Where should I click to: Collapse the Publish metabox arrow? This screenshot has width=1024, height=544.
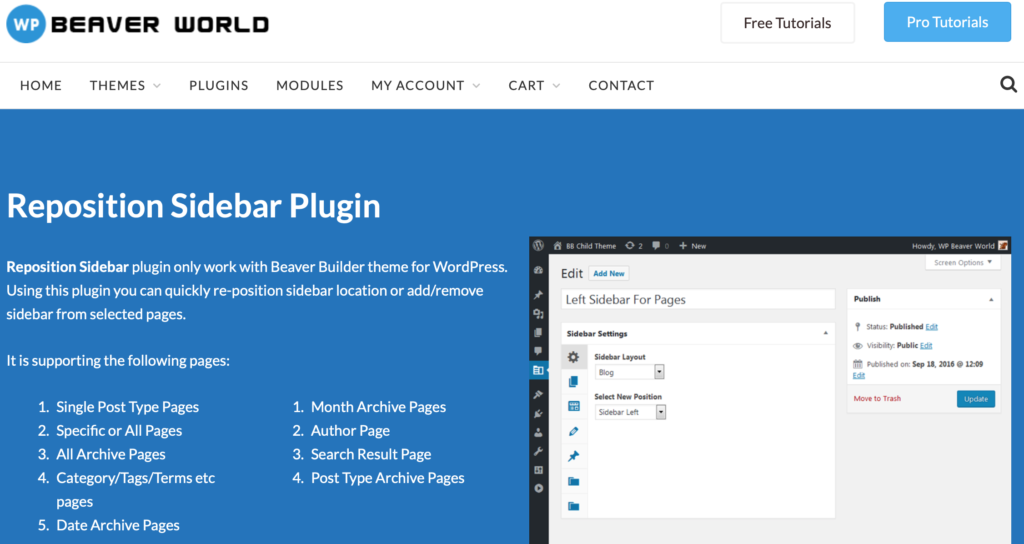(x=991, y=299)
